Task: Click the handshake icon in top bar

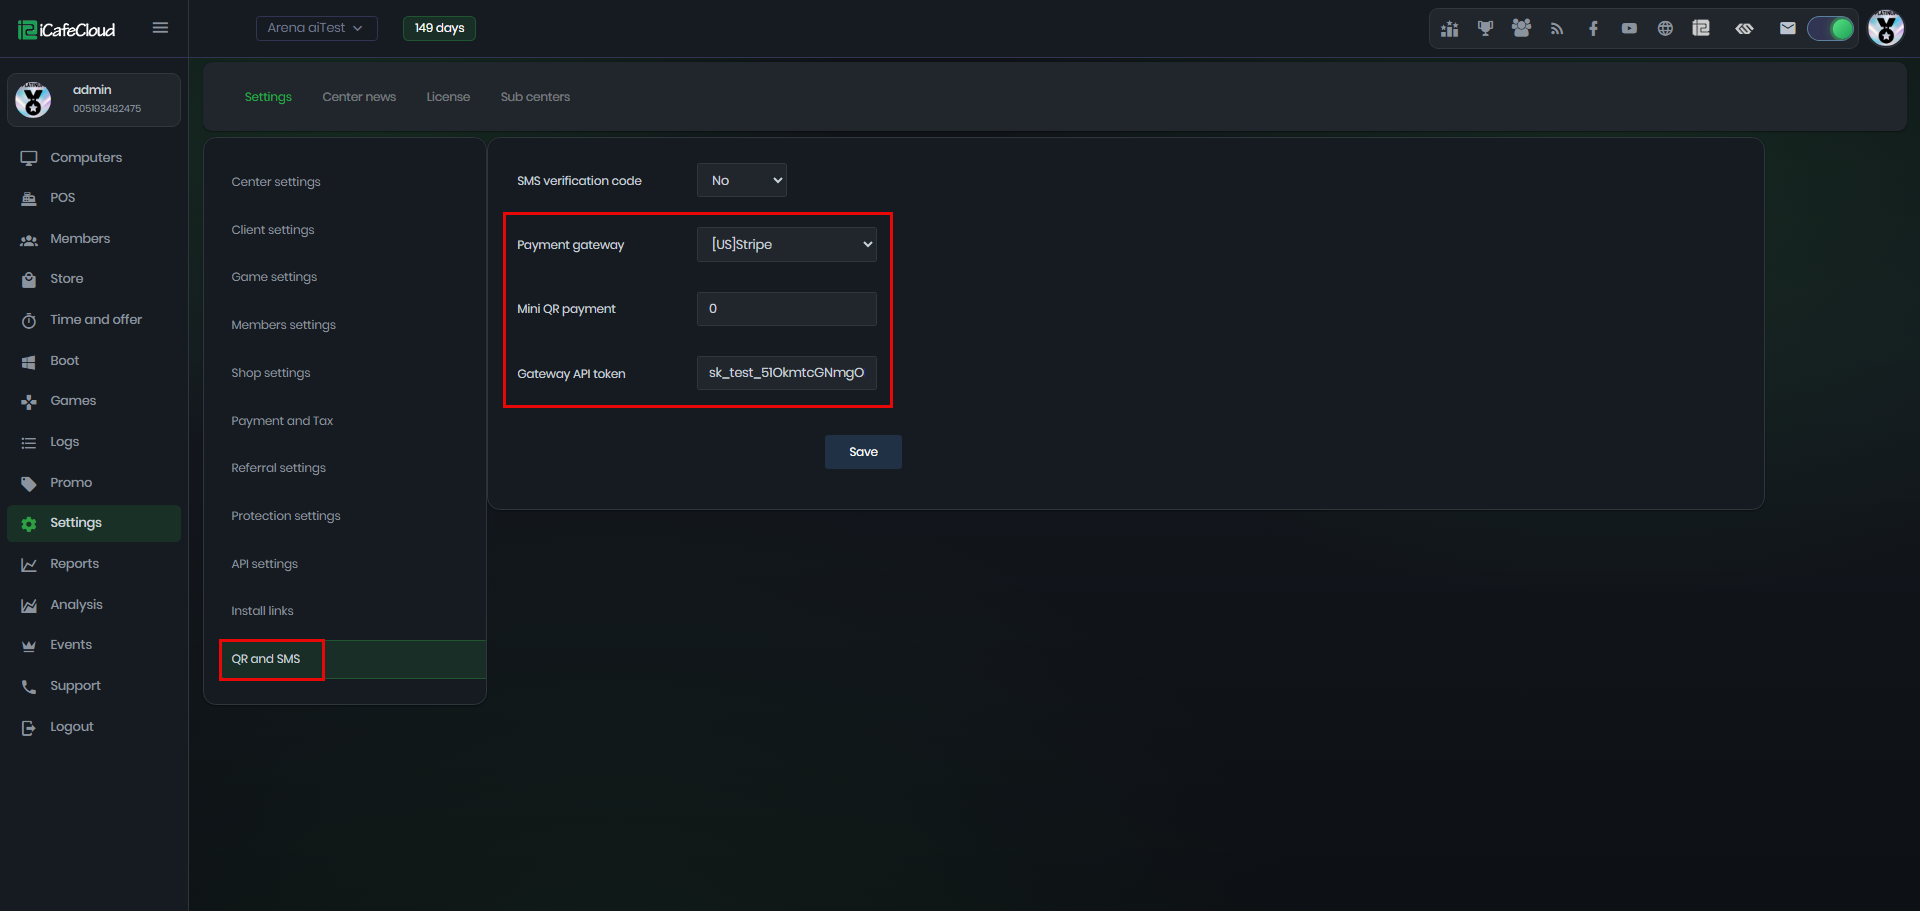Action: point(1744,29)
